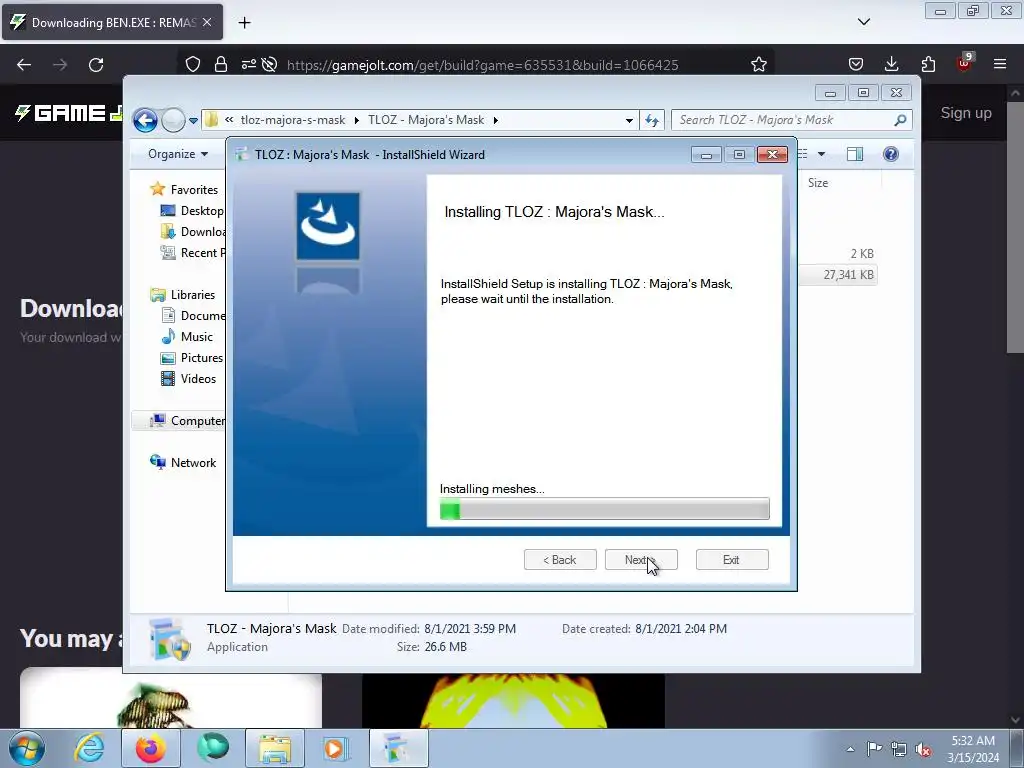Open Desktop in the Favorites list
The height and width of the screenshot is (768, 1024).
point(193,211)
